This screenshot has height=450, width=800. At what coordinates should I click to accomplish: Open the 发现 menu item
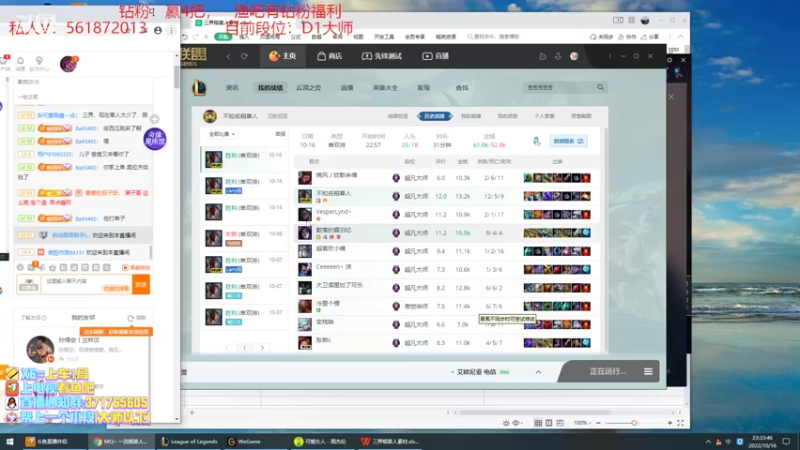point(423,88)
